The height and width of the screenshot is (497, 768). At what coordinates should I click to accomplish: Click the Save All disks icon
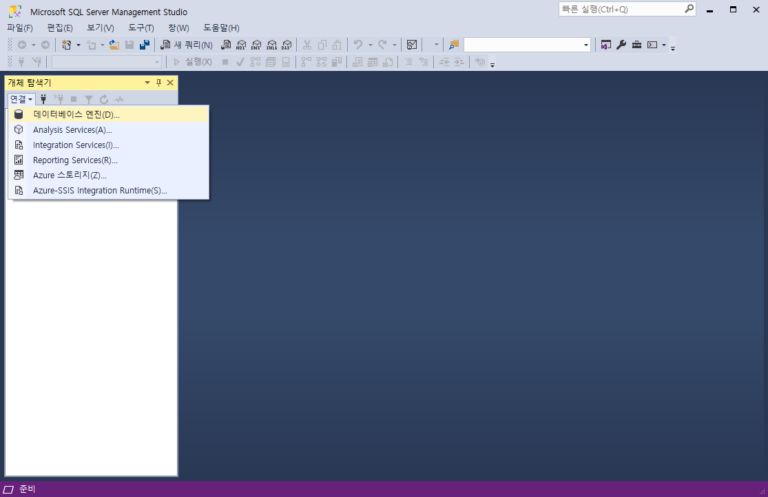pos(144,45)
